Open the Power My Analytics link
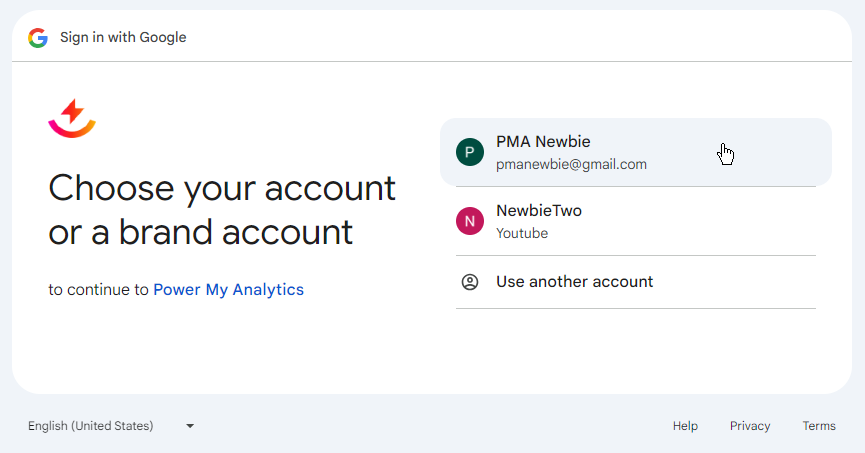The height and width of the screenshot is (453, 865). 228,290
